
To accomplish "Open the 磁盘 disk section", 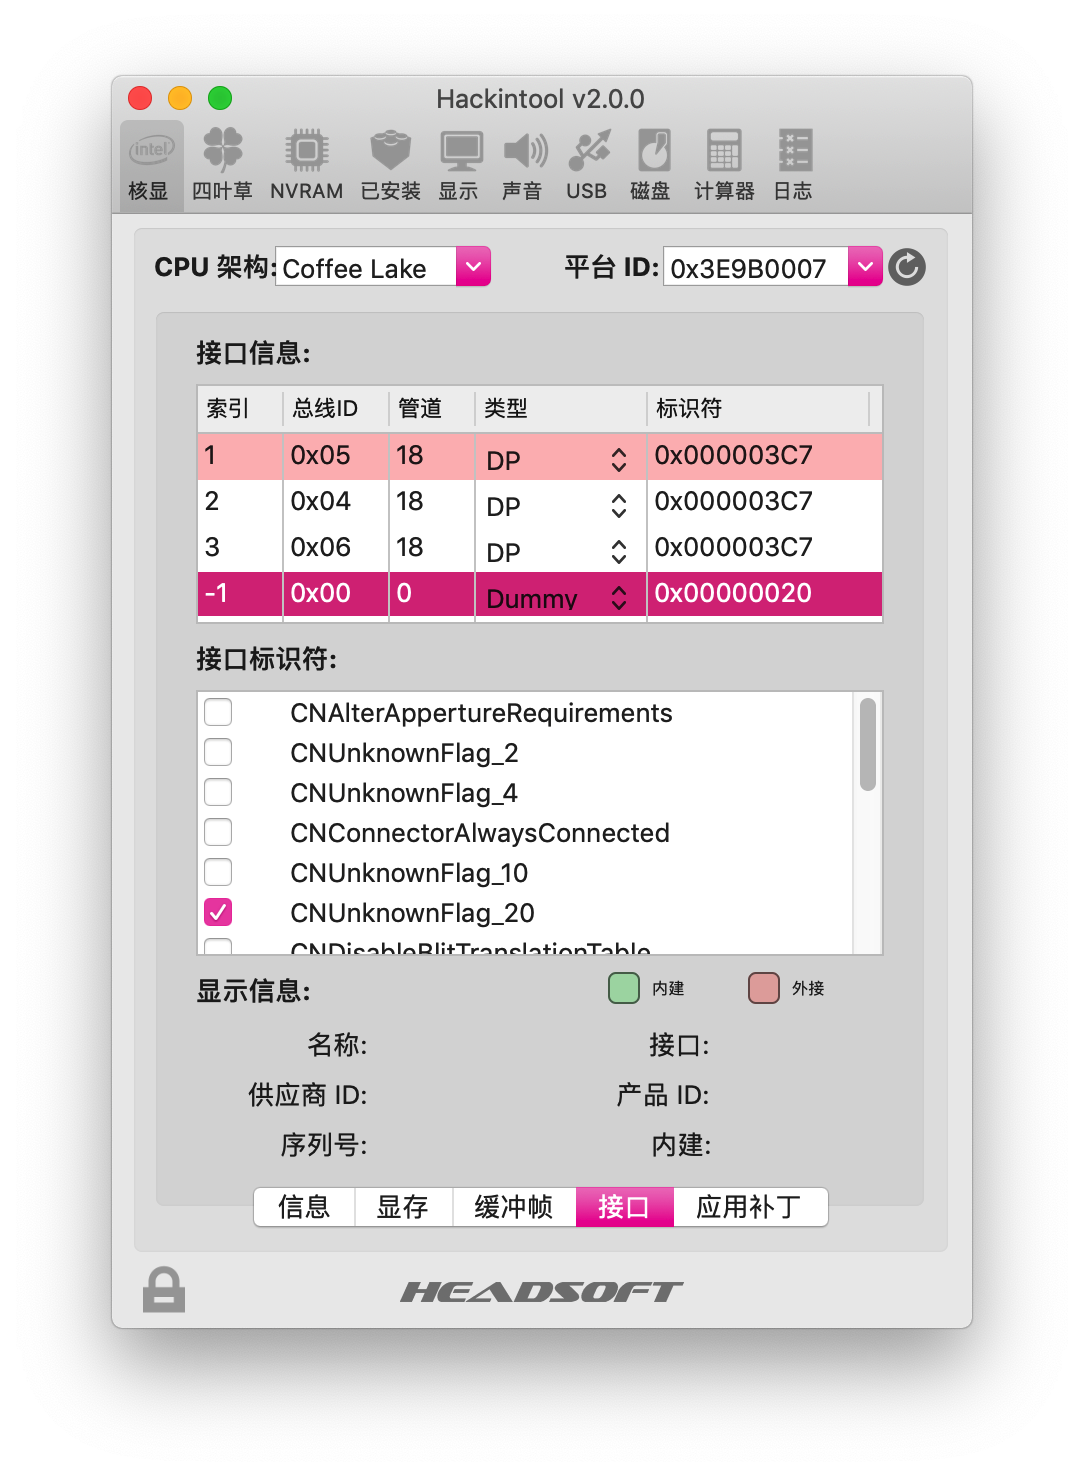I will [651, 165].
